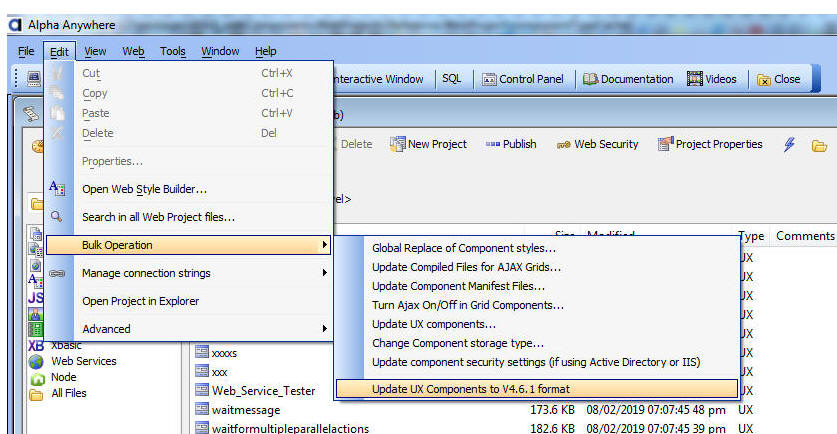This screenshot has width=837, height=434.
Task: Click the New Project icon
Action: [x=397, y=144]
